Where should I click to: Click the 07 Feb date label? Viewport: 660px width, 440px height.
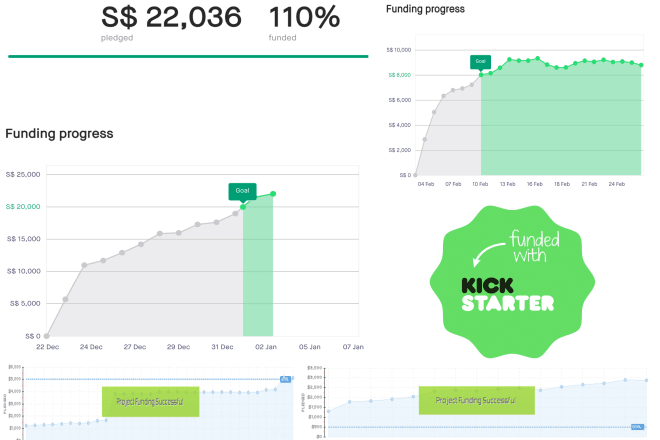453,184
